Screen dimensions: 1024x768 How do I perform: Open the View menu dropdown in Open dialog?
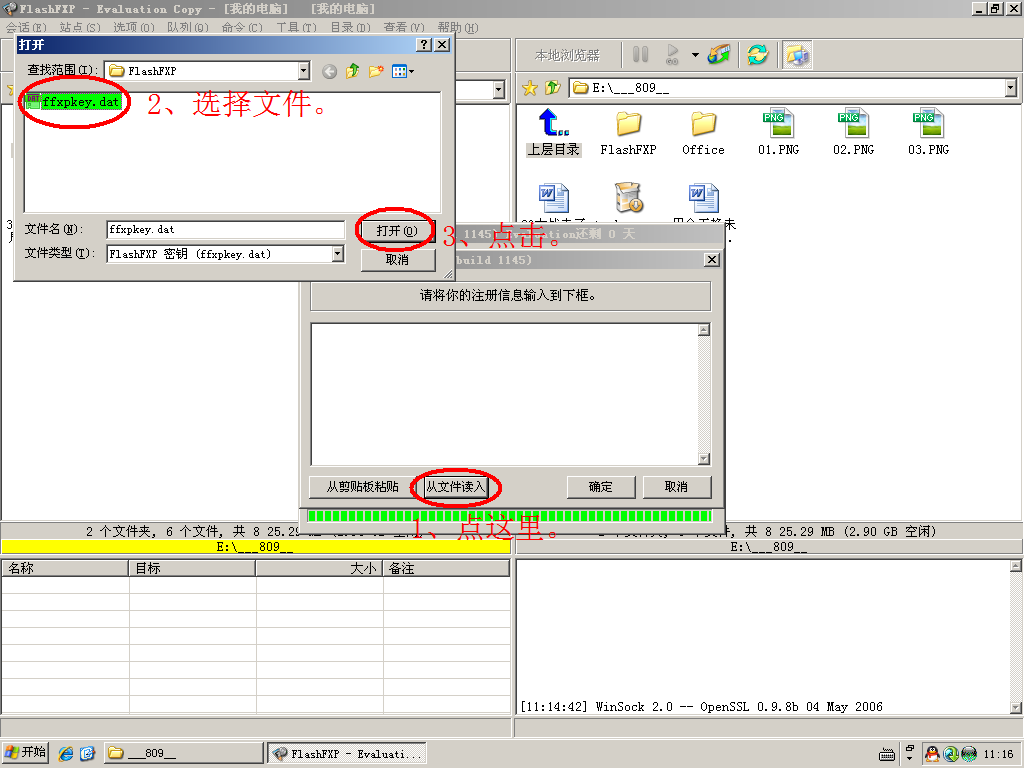[x=404, y=71]
